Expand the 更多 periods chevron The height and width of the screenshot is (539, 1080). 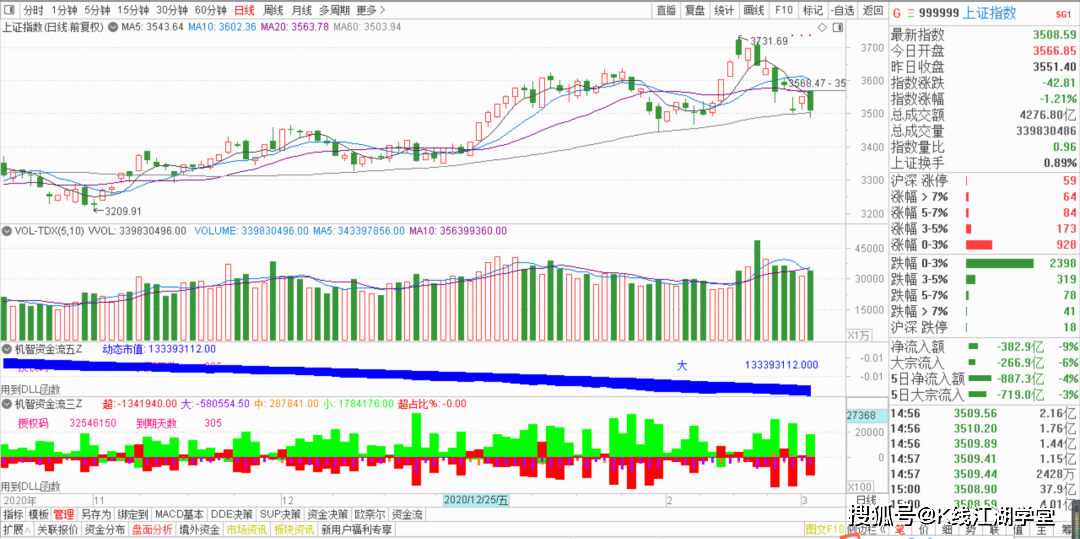[382, 10]
